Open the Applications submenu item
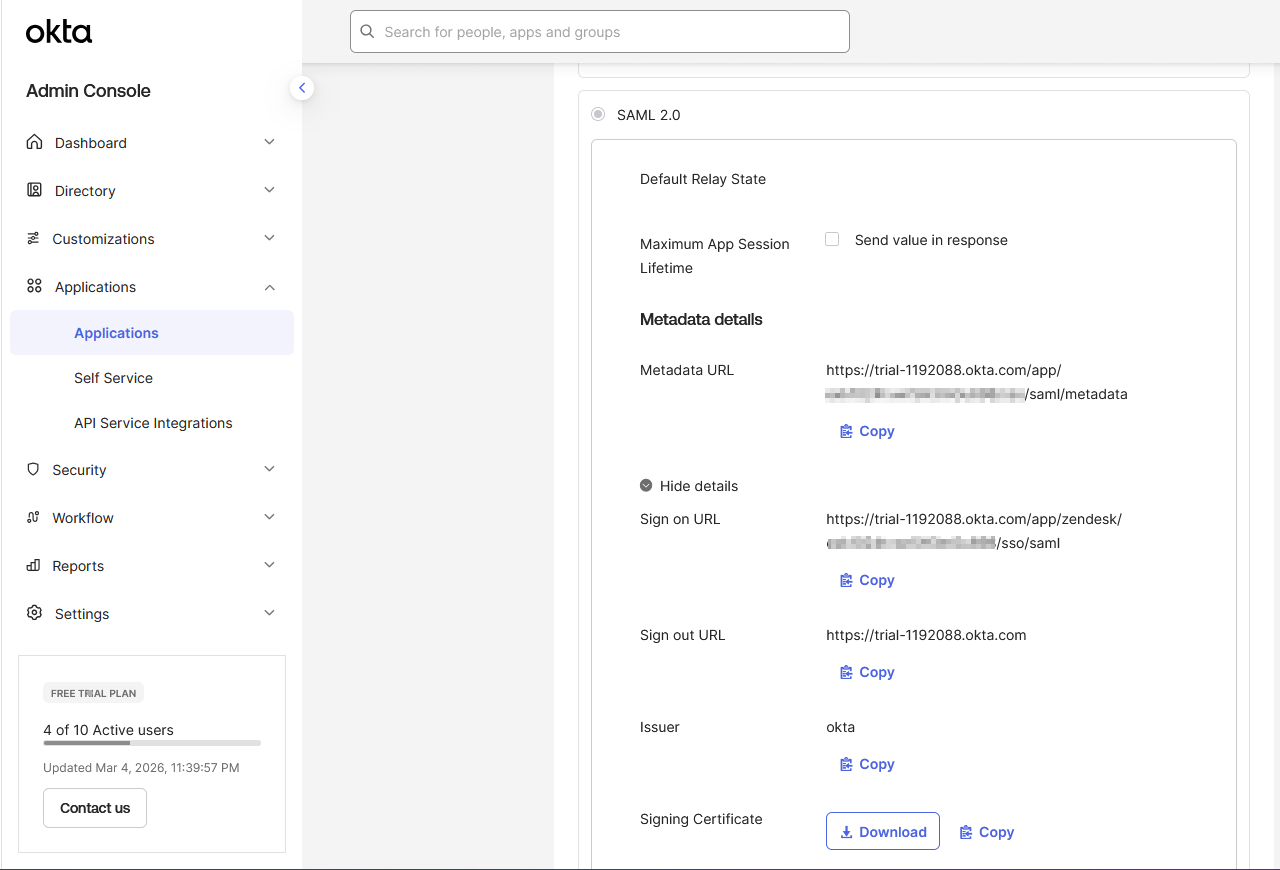1280x870 pixels. click(152, 333)
